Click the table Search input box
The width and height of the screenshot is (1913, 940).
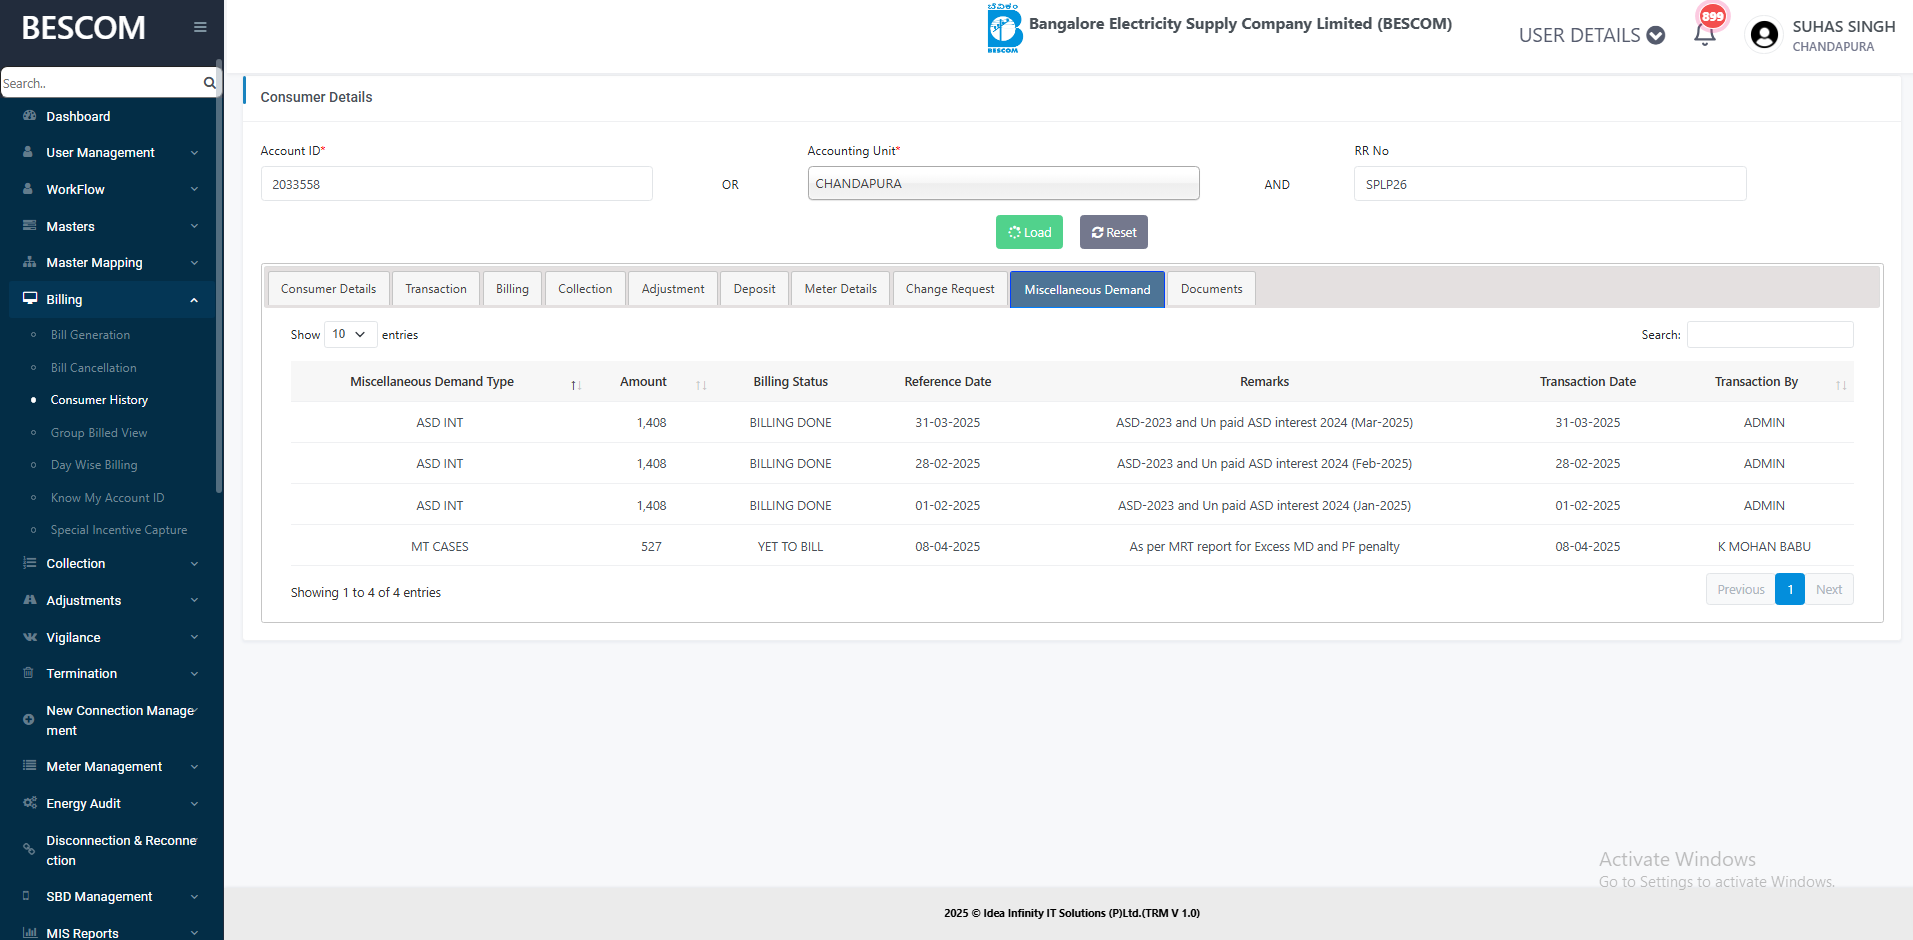pos(1770,335)
